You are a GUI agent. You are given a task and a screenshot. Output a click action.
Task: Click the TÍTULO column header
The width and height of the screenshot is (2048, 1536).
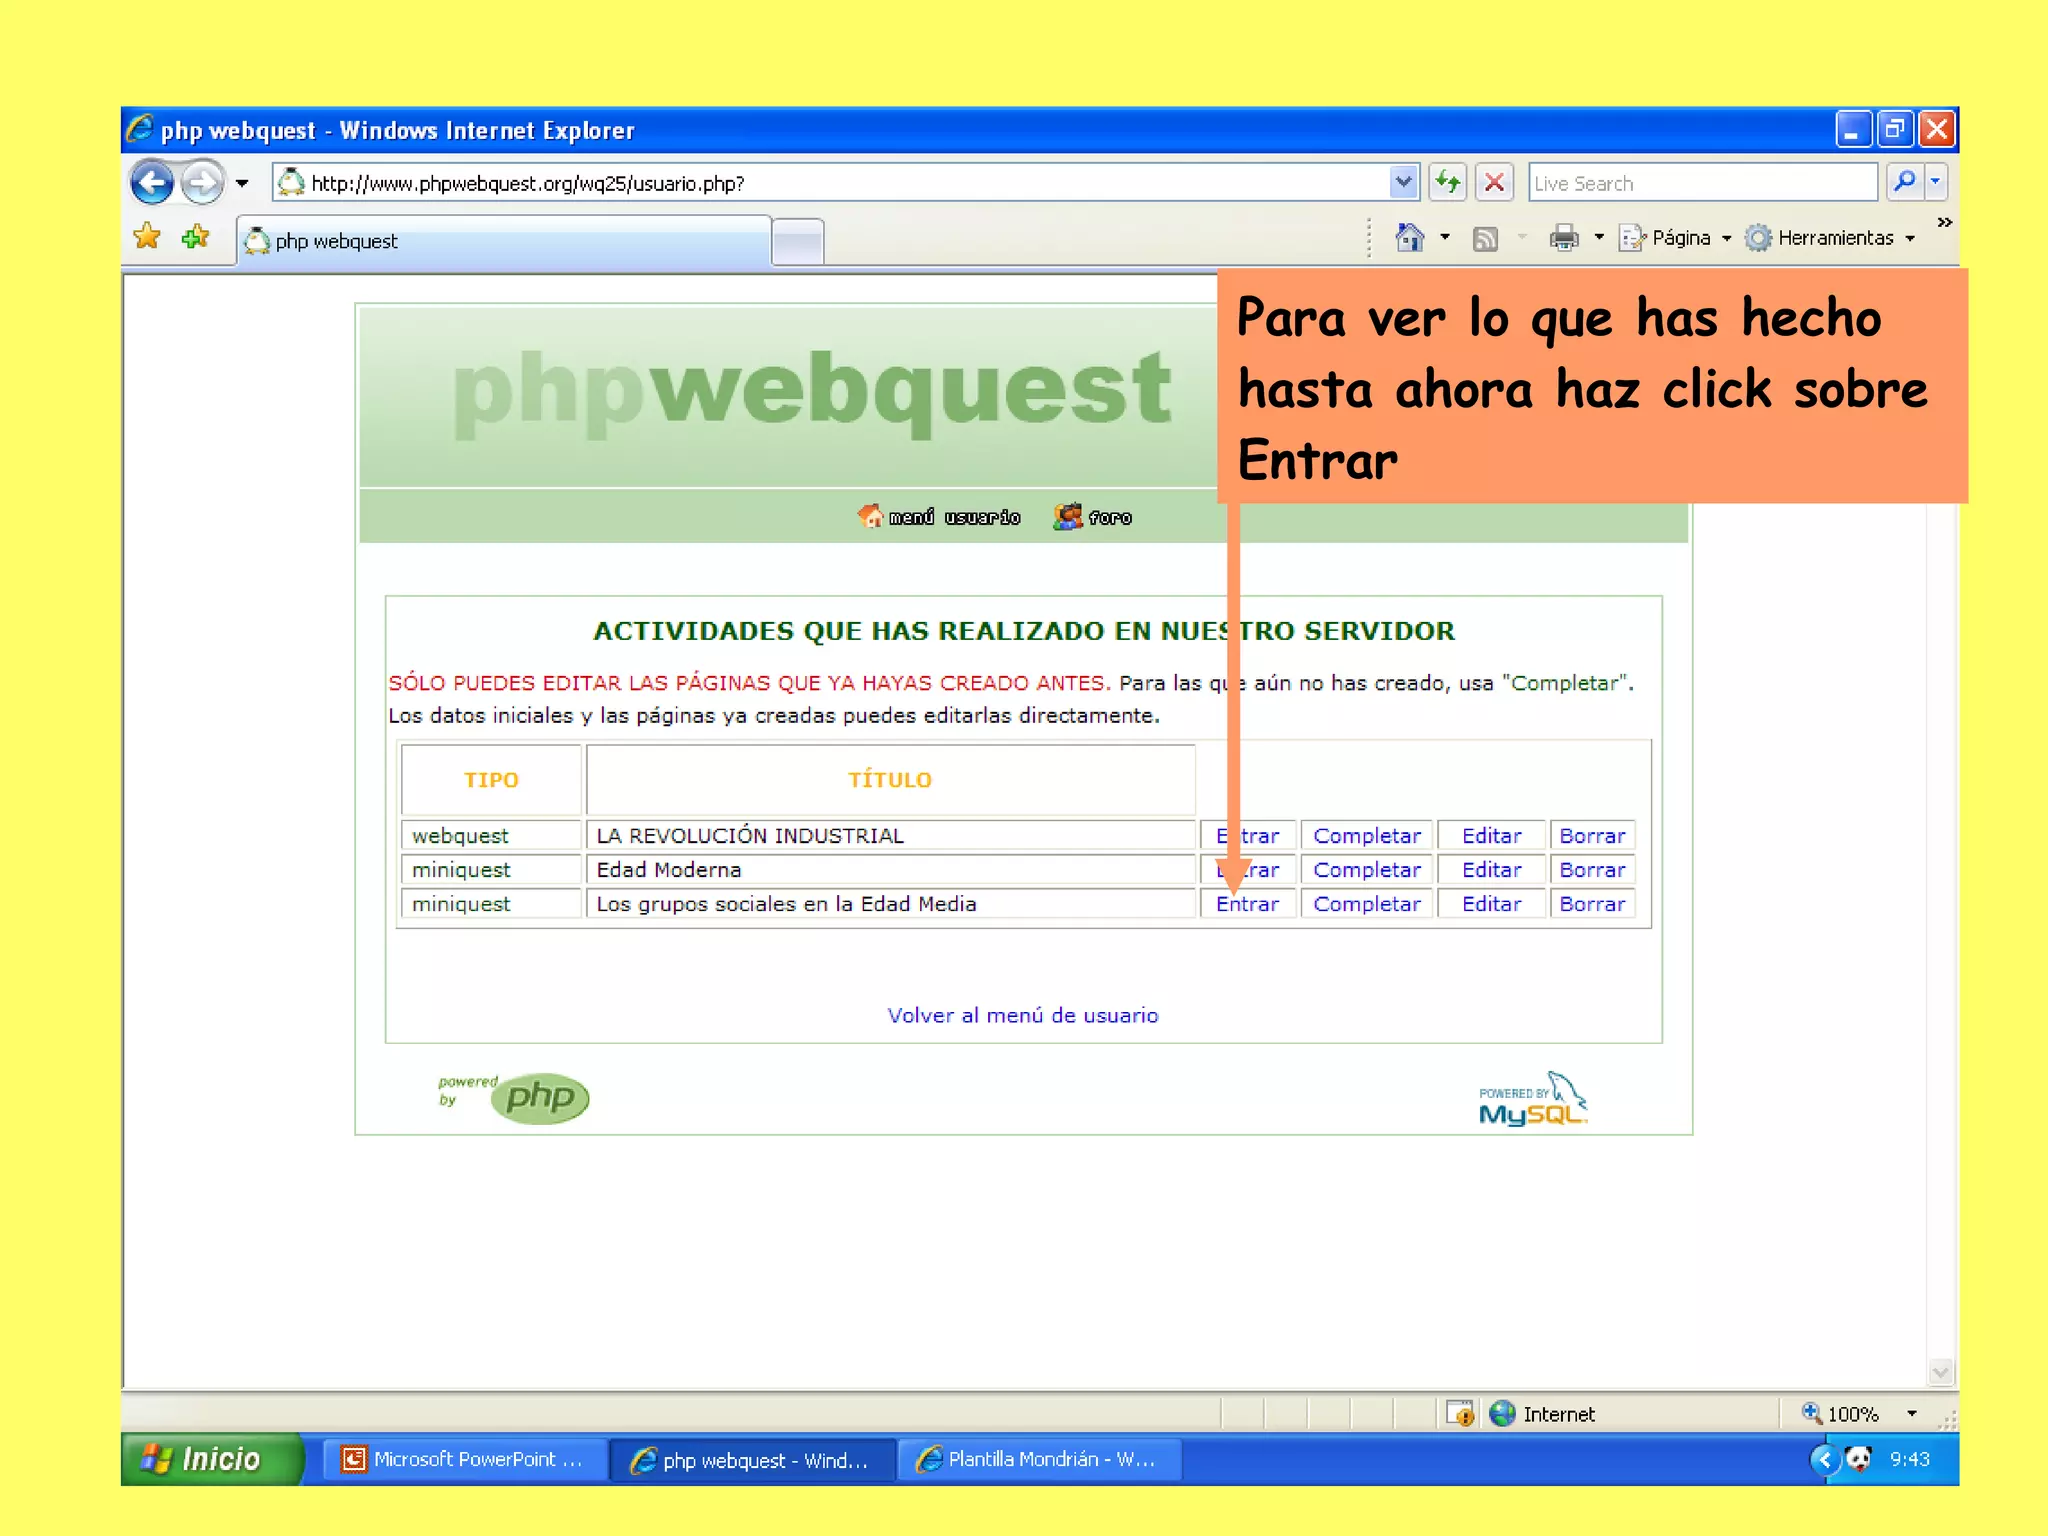click(x=890, y=780)
